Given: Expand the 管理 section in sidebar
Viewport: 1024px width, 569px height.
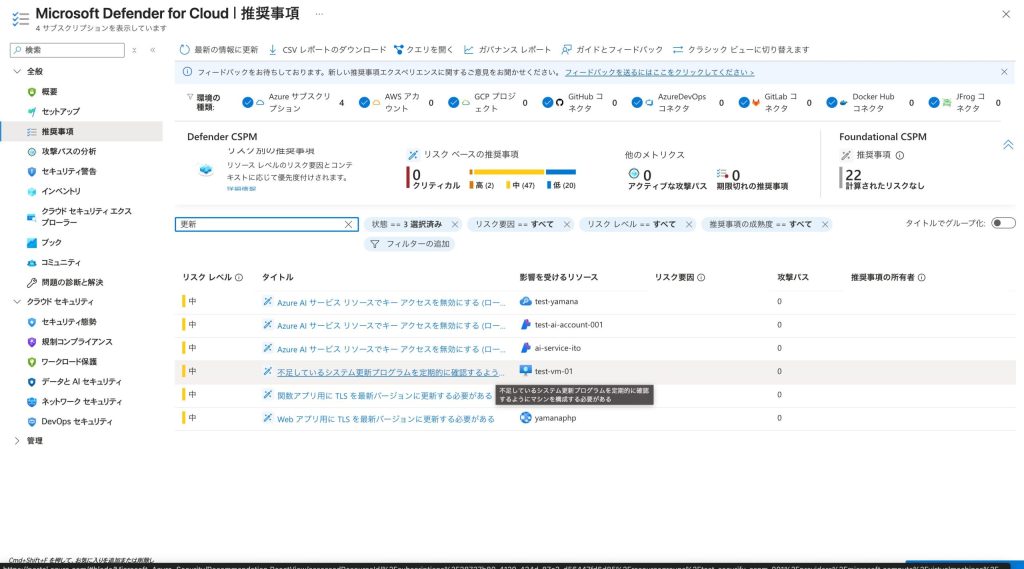Looking at the screenshot, I should coord(17,440).
